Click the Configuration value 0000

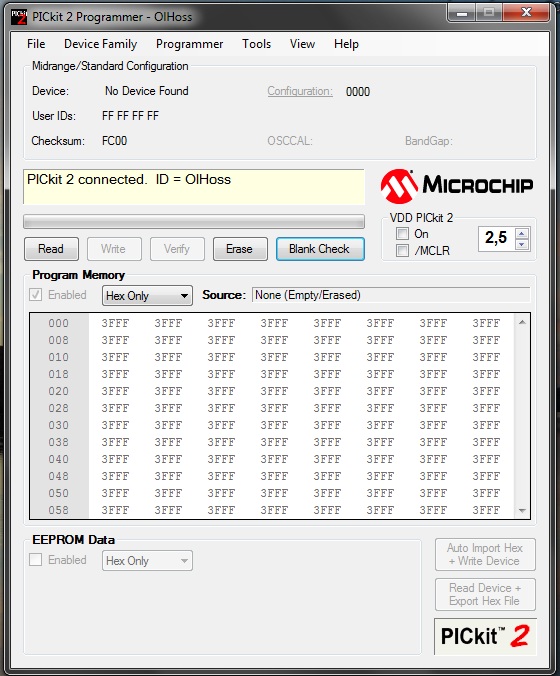click(x=358, y=92)
